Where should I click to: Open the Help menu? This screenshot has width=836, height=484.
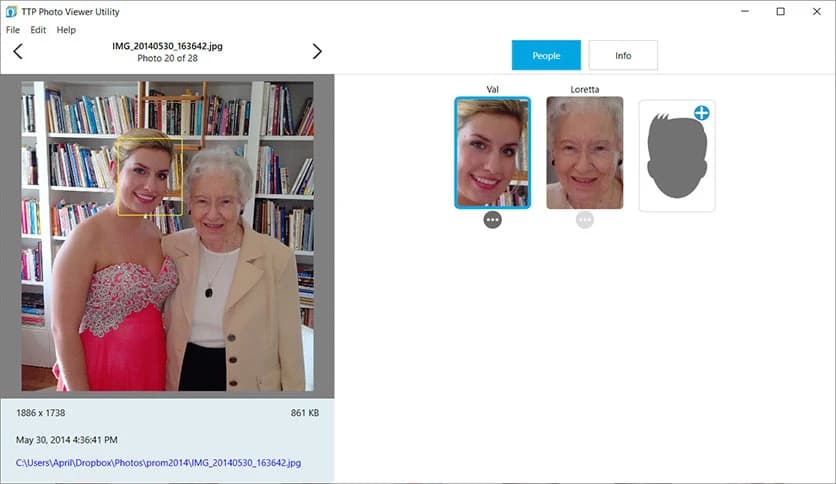66,30
